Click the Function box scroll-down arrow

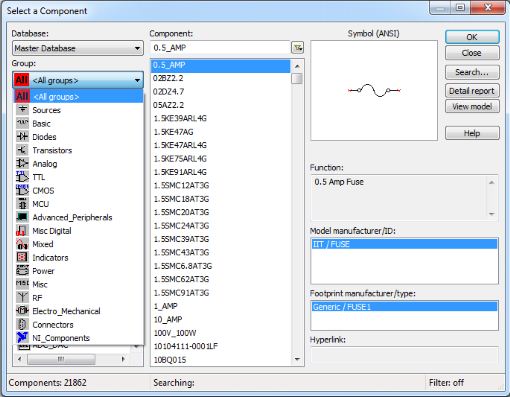[x=492, y=214]
